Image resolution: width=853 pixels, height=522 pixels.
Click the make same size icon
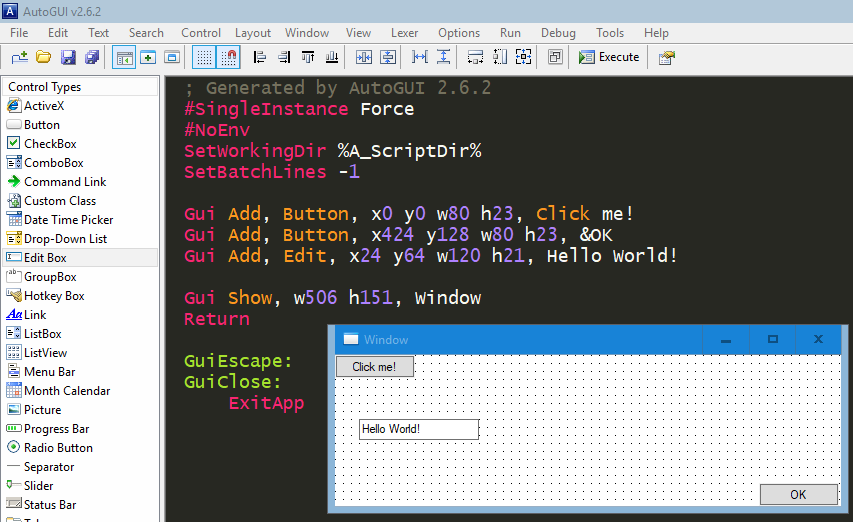pyautogui.click(x=523, y=57)
